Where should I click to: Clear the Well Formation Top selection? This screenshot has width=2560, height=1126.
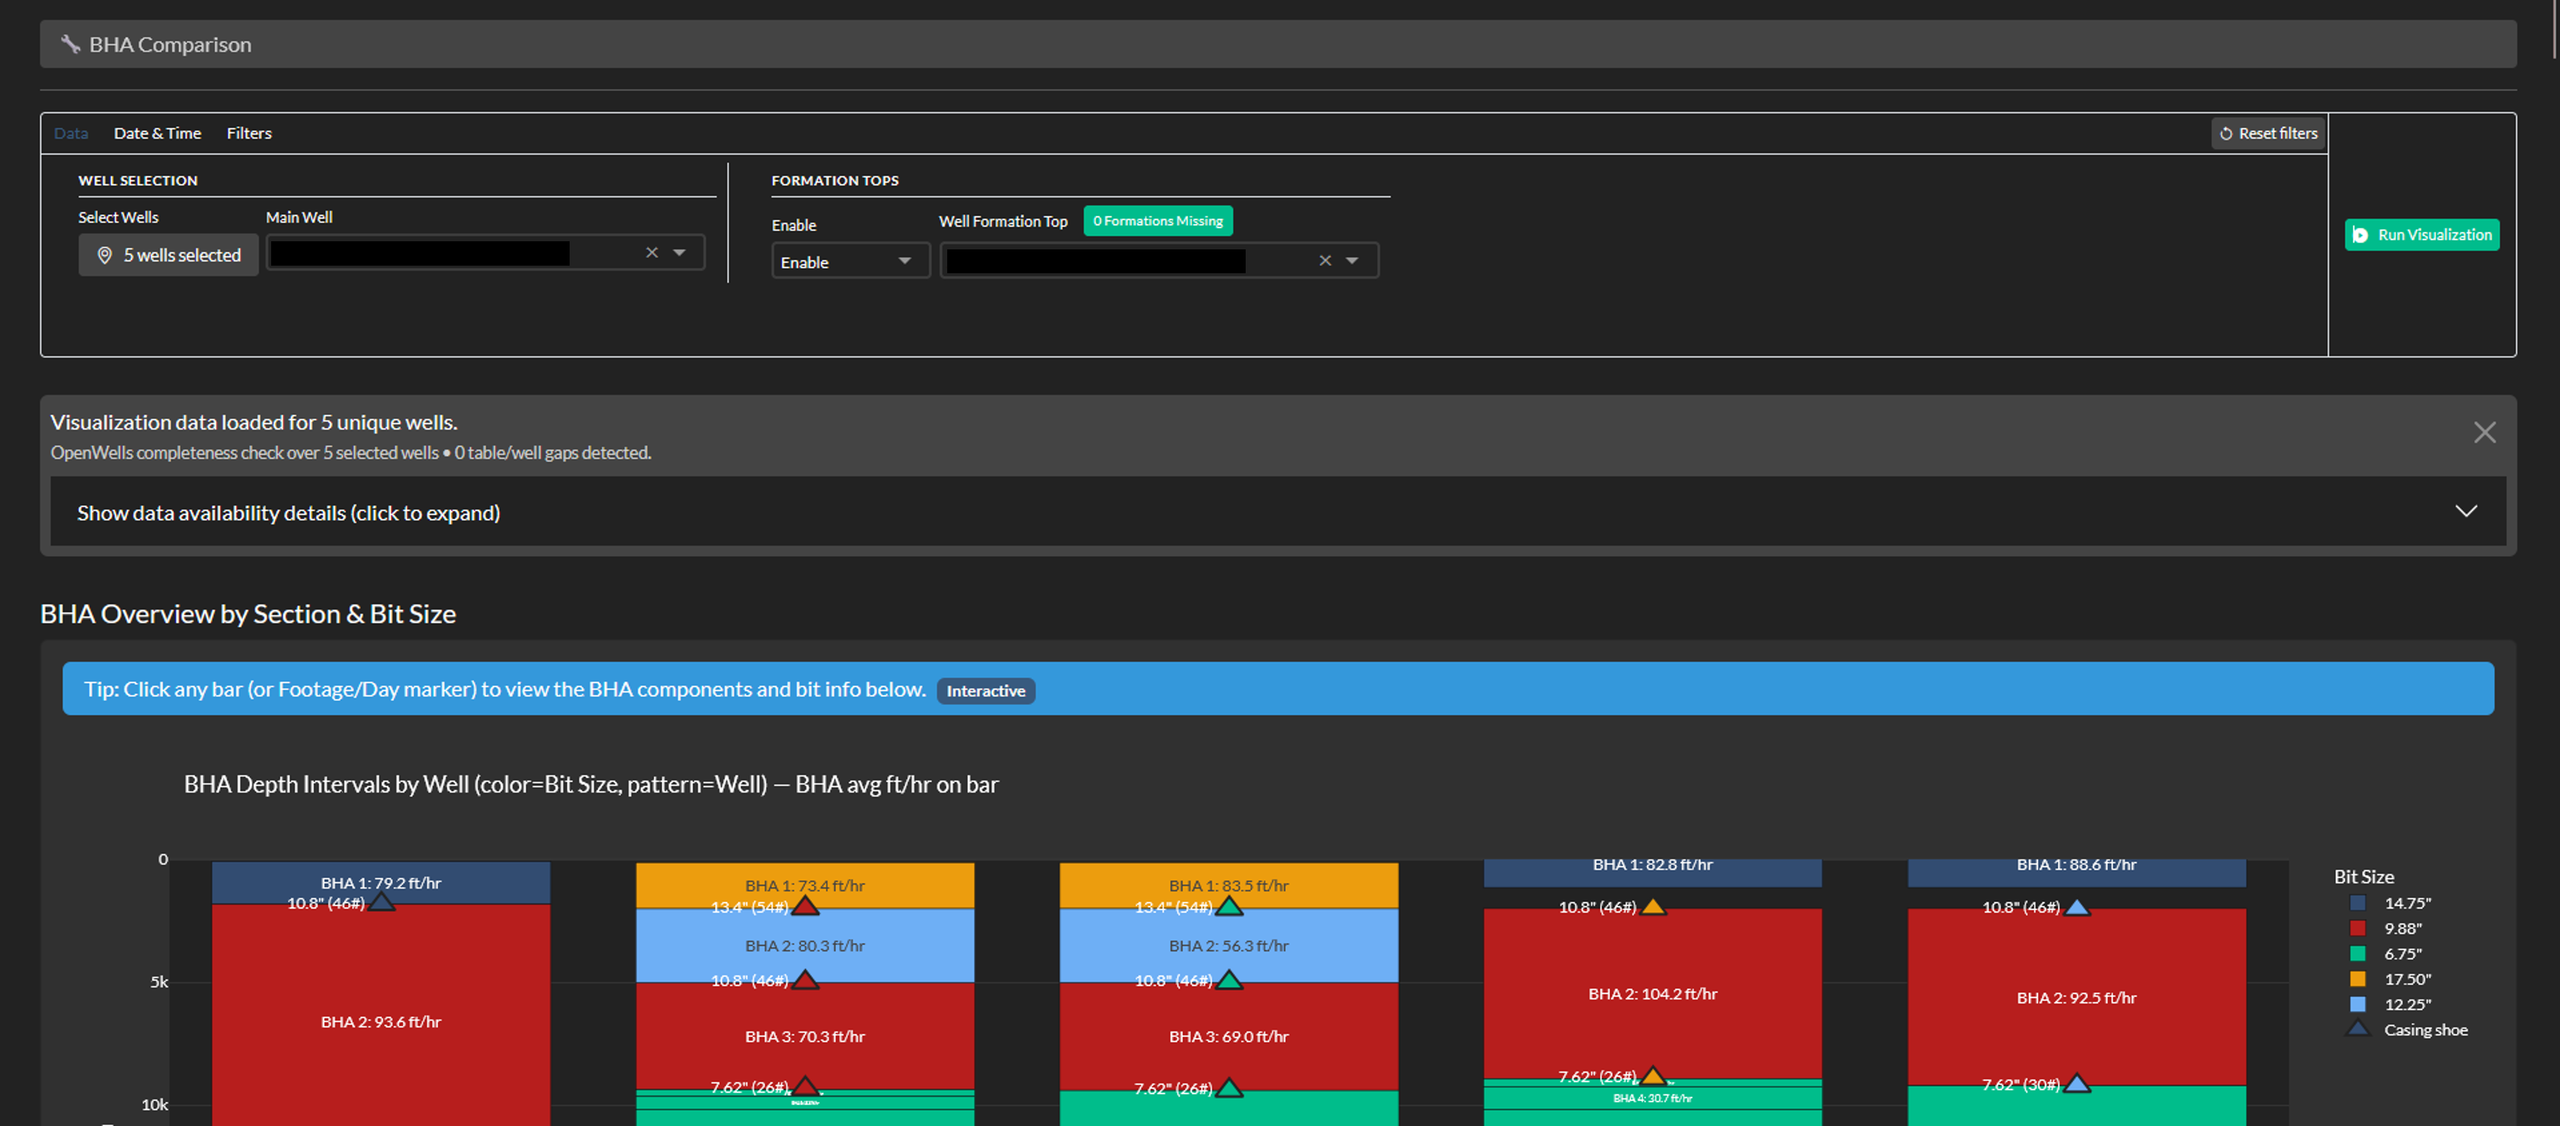tap(1325, 261)
